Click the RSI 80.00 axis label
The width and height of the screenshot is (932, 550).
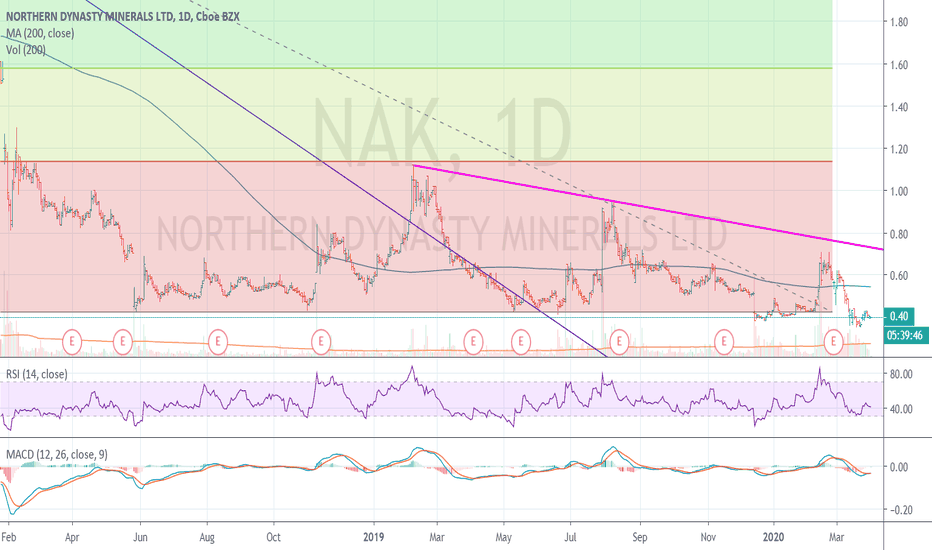pos(900,374)
